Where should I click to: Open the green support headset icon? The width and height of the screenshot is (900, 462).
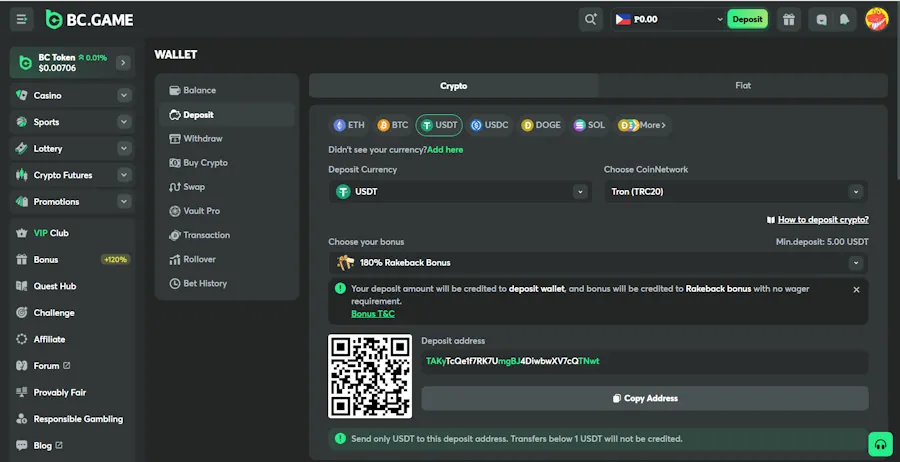click(880, 443)
